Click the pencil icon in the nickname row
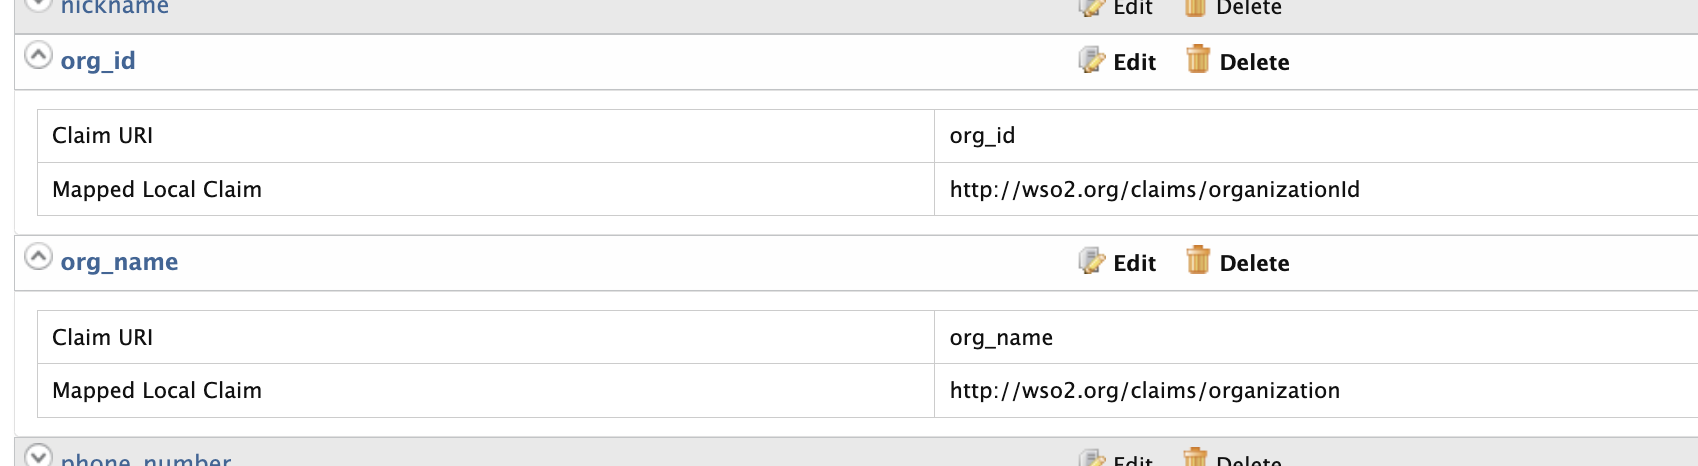 1091,7
